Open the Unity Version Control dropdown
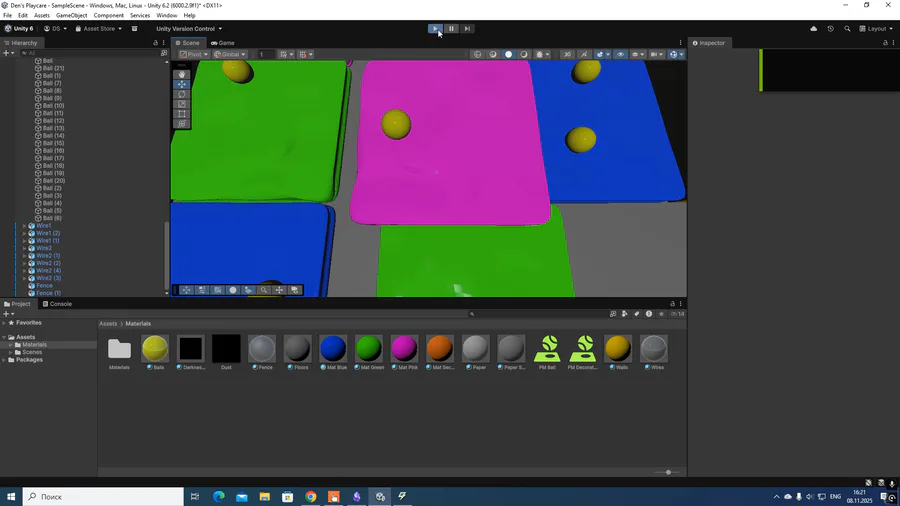900x506 pixels. 189,29
